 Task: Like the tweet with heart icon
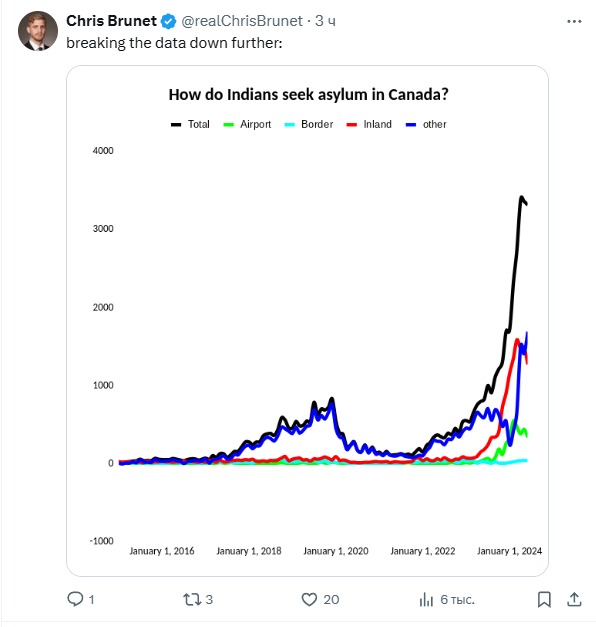click(x=309, y=599)
